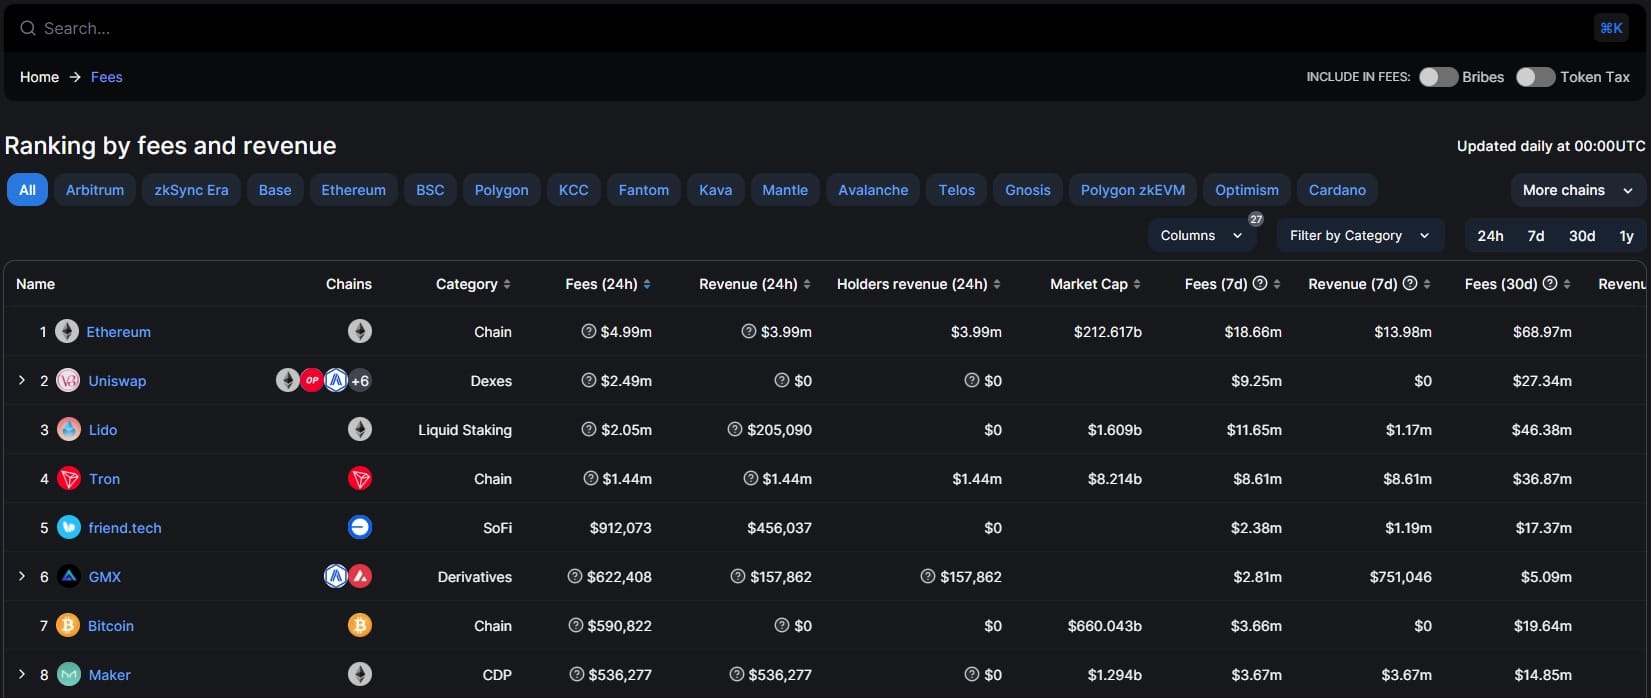
Task: Click the Liquid Staking category cell
Action: point(465,430)
